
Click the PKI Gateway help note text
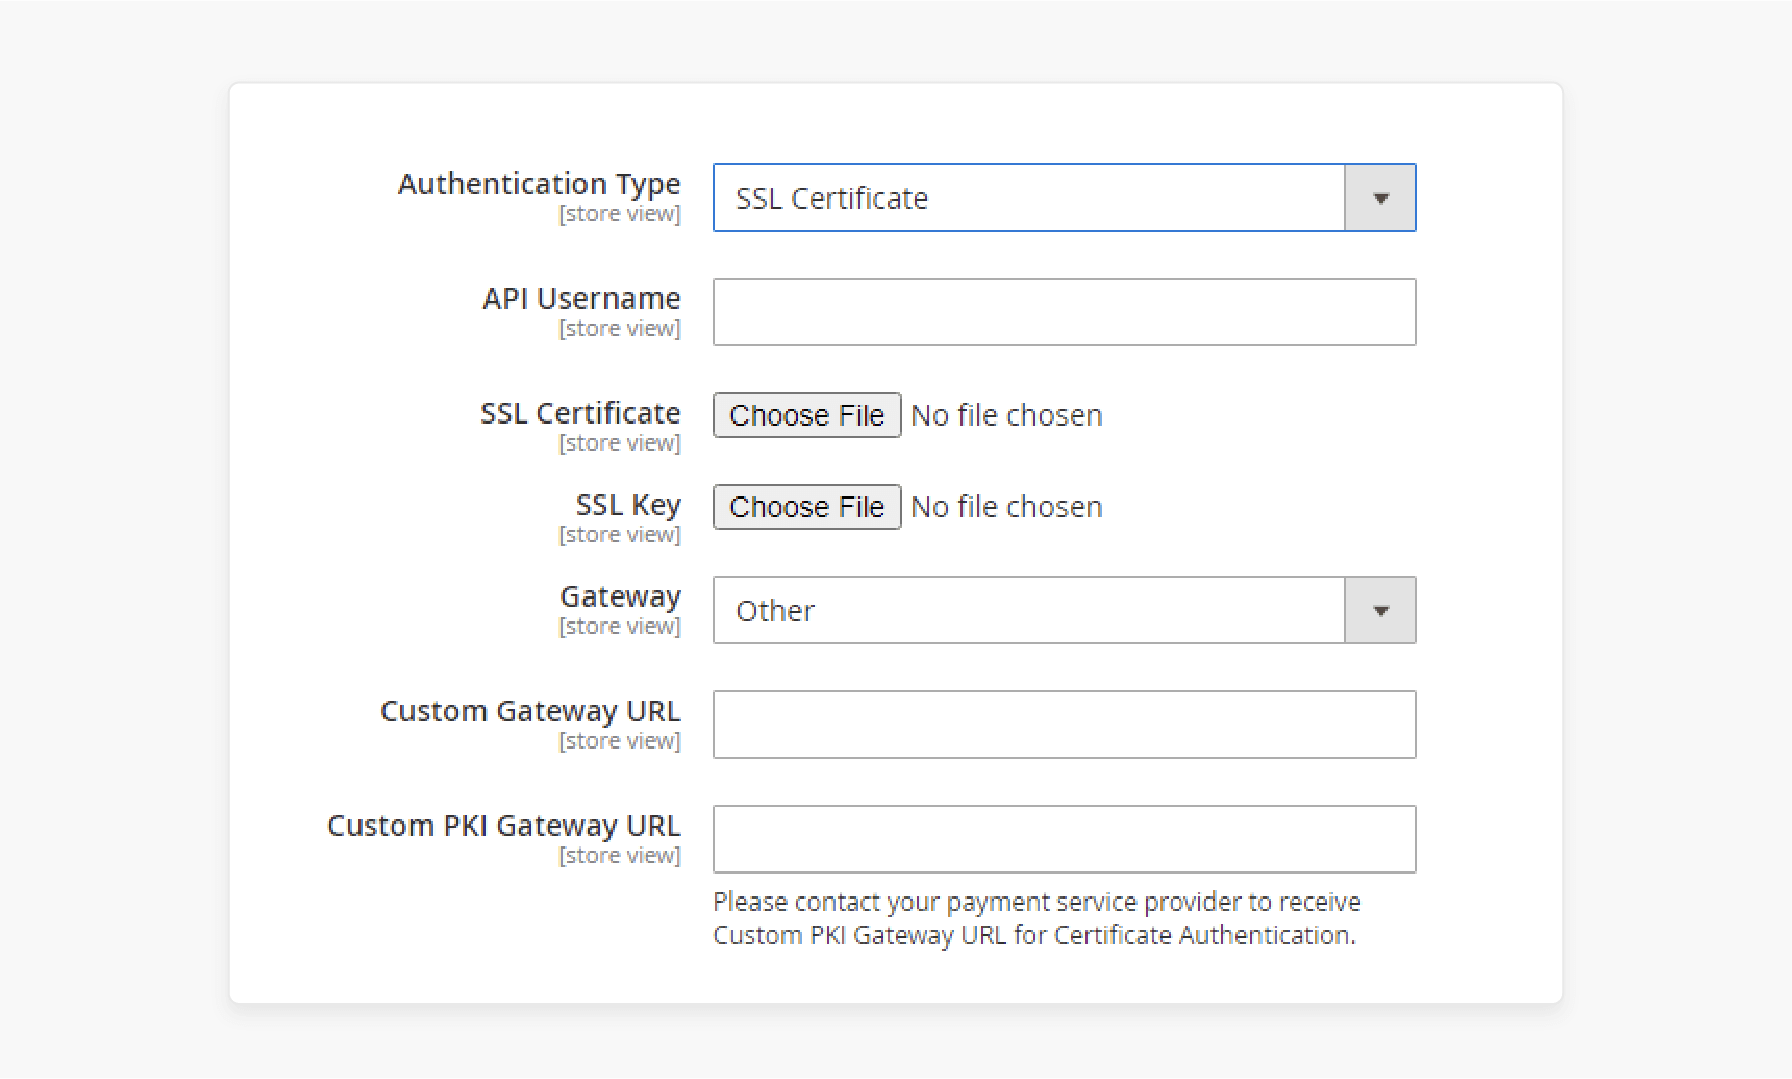[1037, 918]
